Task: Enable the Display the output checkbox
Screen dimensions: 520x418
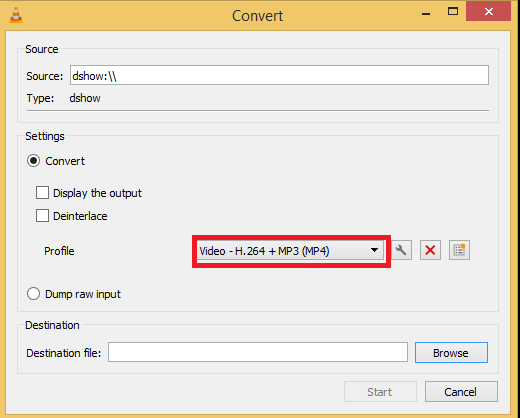Action: click(x=42, y=193)
